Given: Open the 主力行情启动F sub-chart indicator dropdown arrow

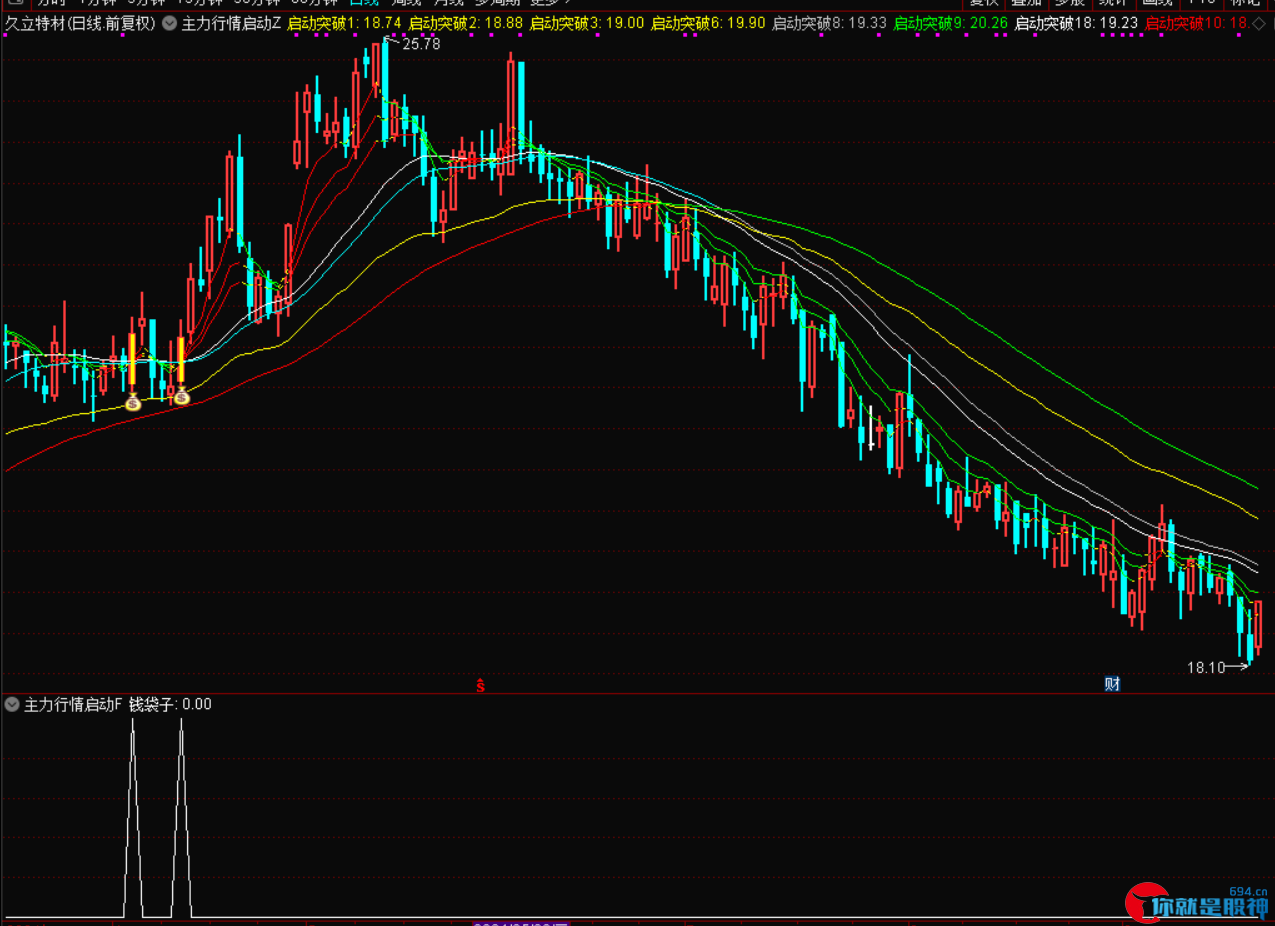Looking at the screenshot, I should coord(12,704).
